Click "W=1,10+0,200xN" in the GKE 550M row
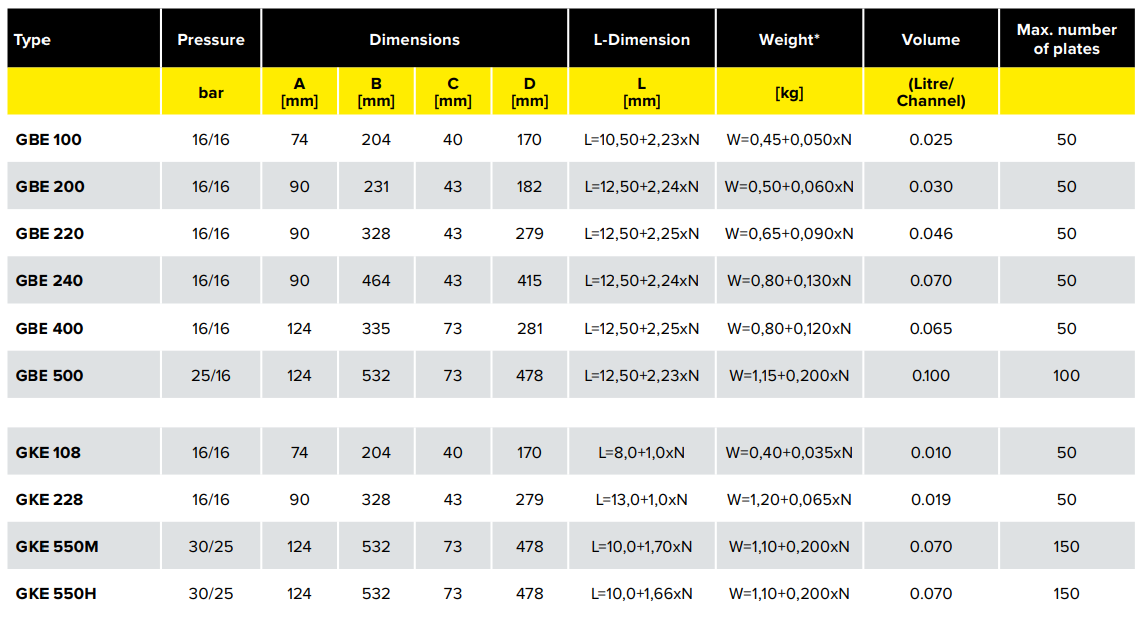 789,547
